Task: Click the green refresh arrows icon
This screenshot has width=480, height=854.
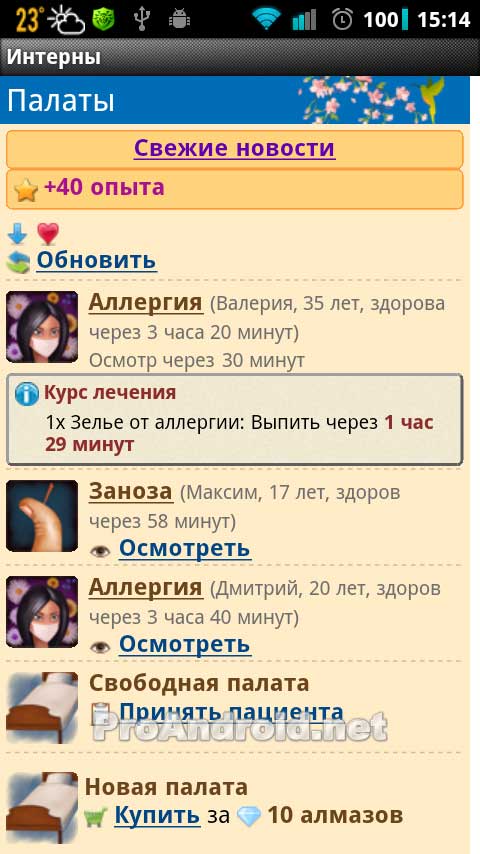Action: 19,262
